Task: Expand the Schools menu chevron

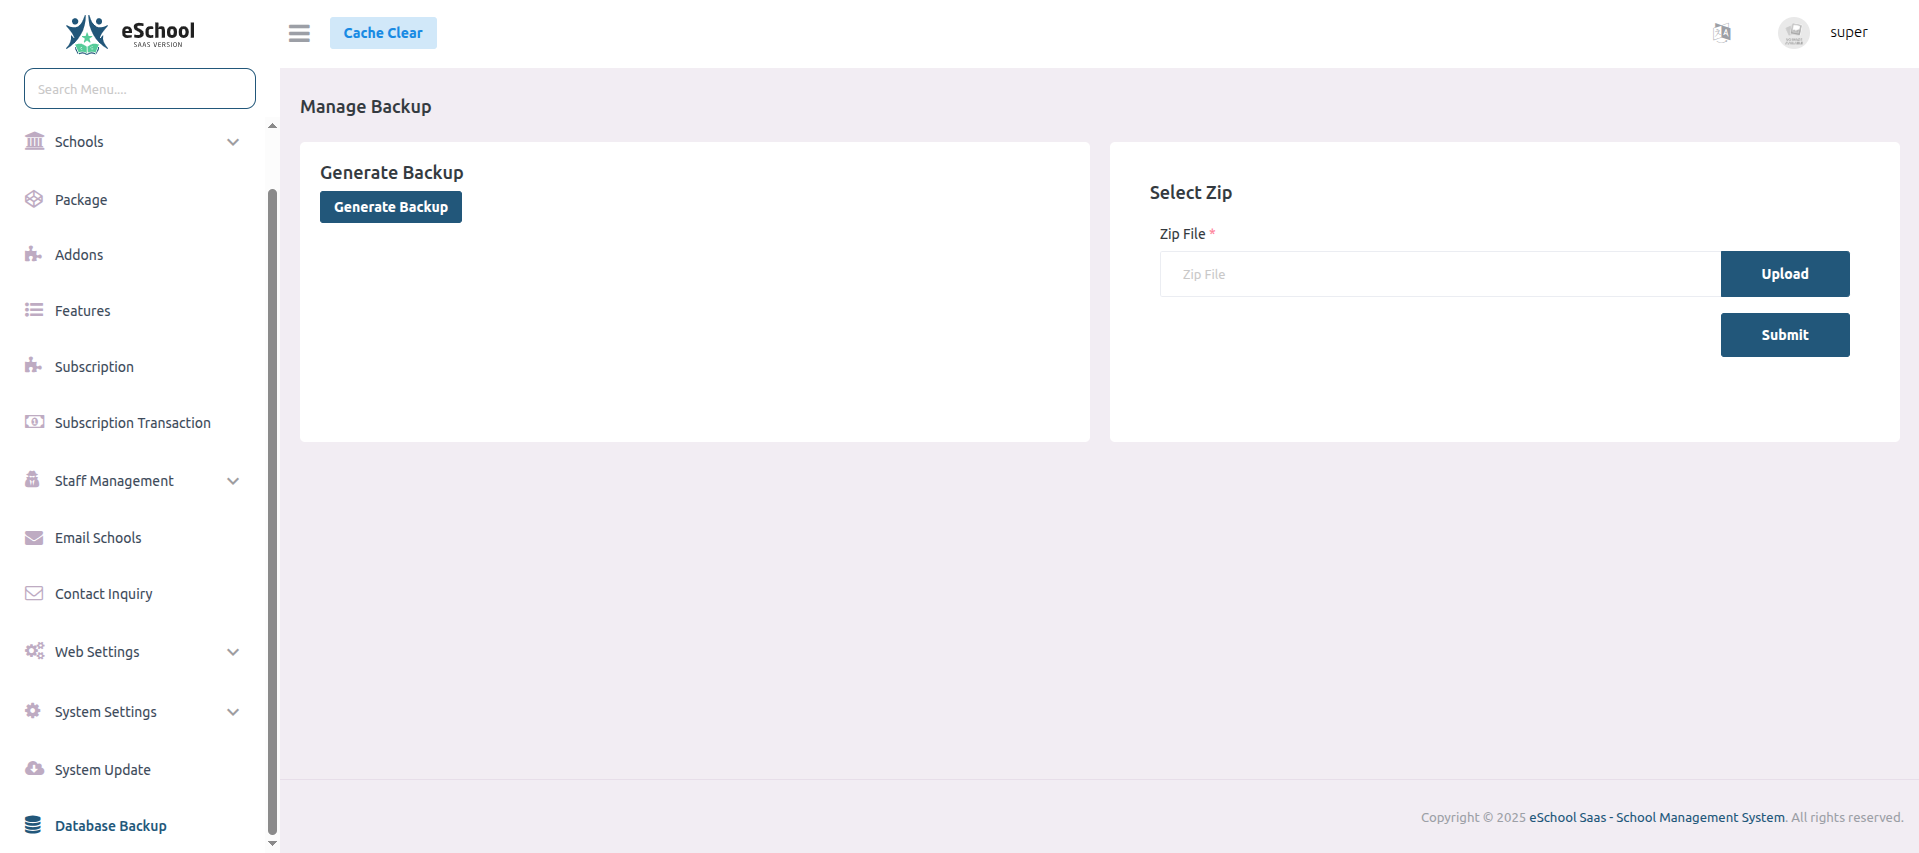Action: [x=233, y=142]
